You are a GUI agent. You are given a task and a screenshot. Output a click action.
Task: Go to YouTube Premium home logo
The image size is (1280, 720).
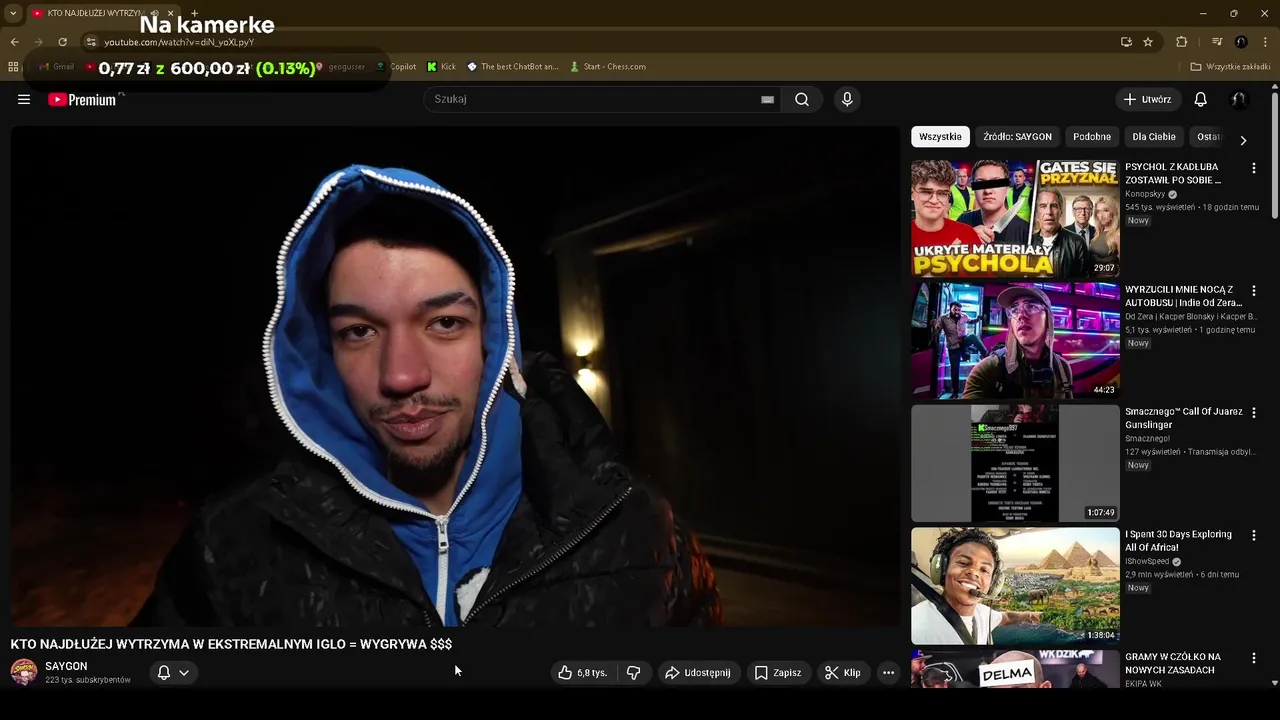(82, 99)
